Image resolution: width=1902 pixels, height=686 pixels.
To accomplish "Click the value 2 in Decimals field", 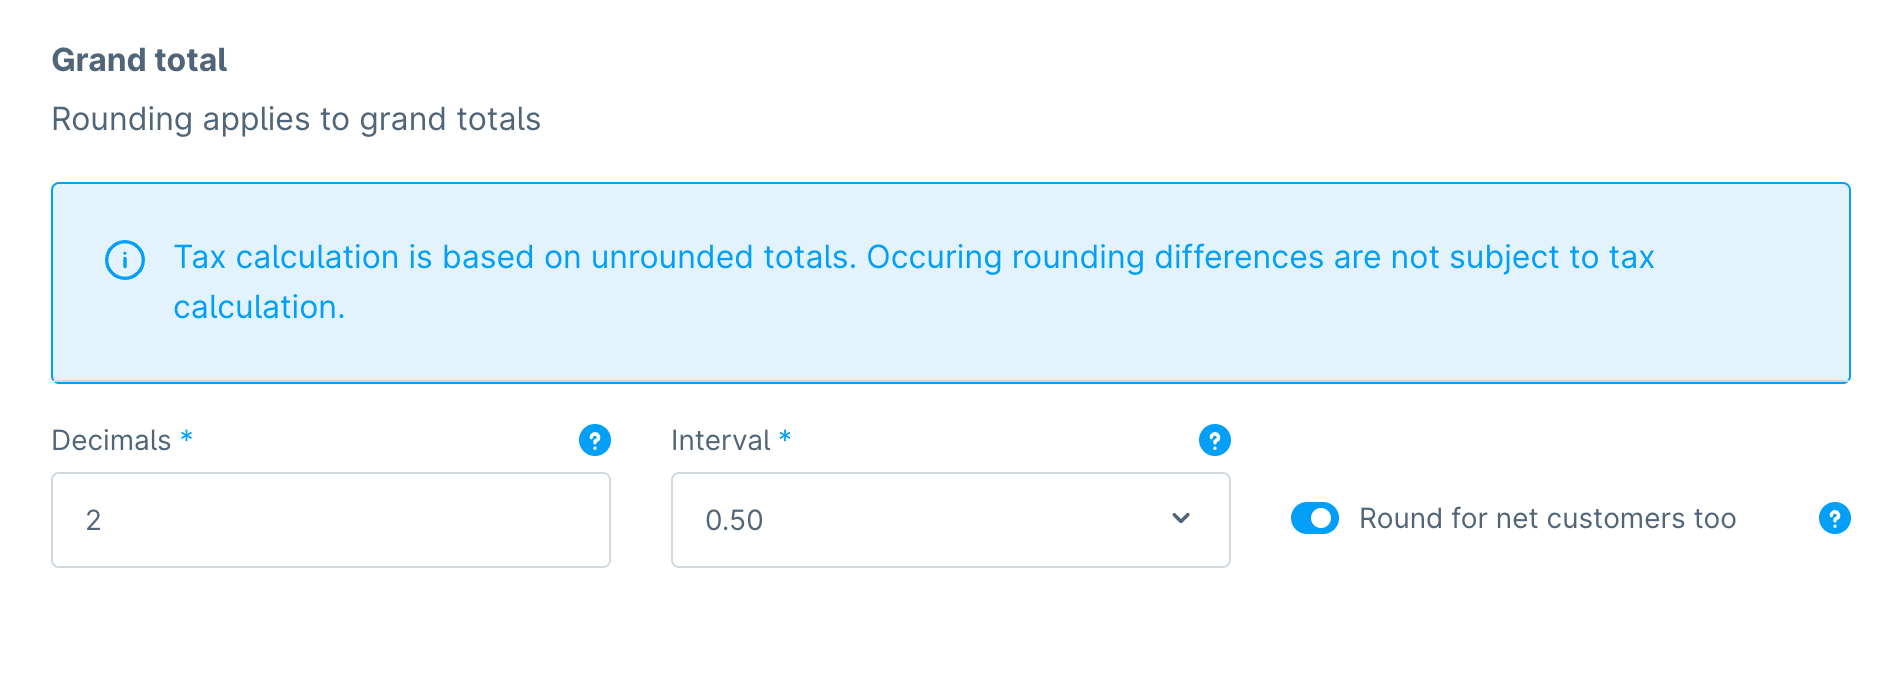I will coord(93,520).
